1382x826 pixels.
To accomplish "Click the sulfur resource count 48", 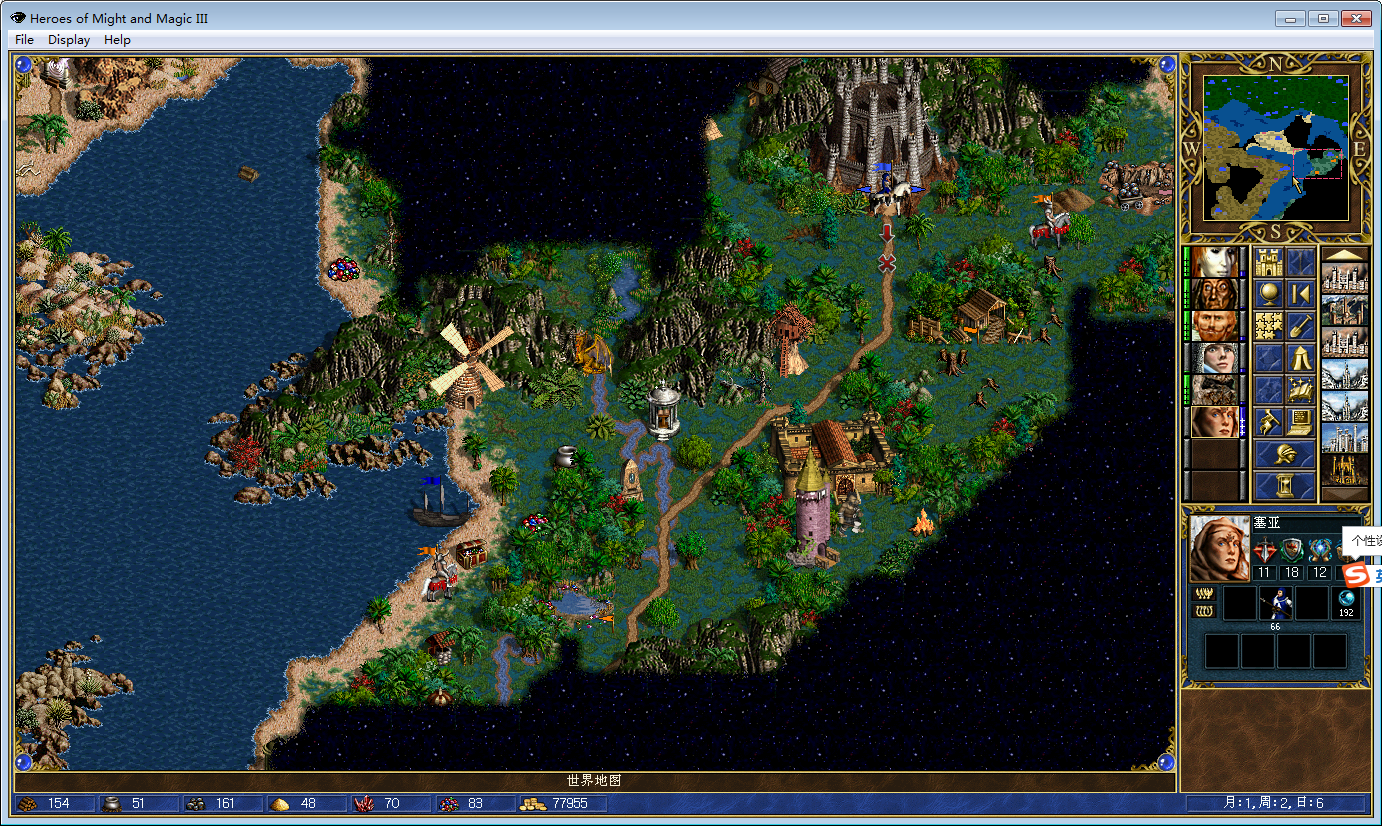I will point(306,804).
